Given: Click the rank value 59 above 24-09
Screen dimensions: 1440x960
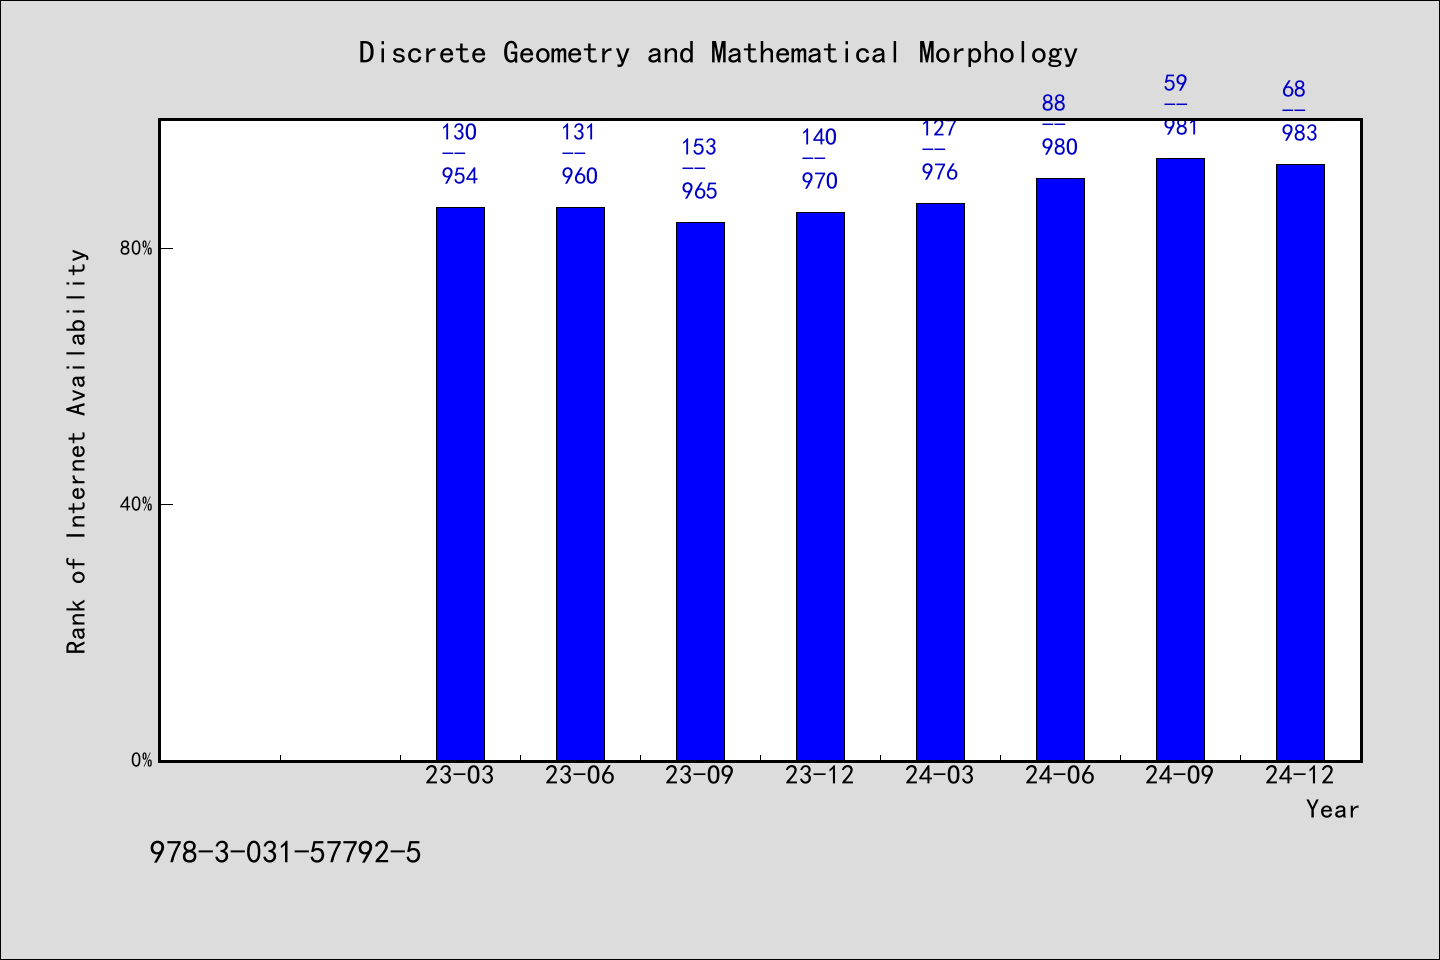Looking at the screenshot, I should [x=1175, y=83].
